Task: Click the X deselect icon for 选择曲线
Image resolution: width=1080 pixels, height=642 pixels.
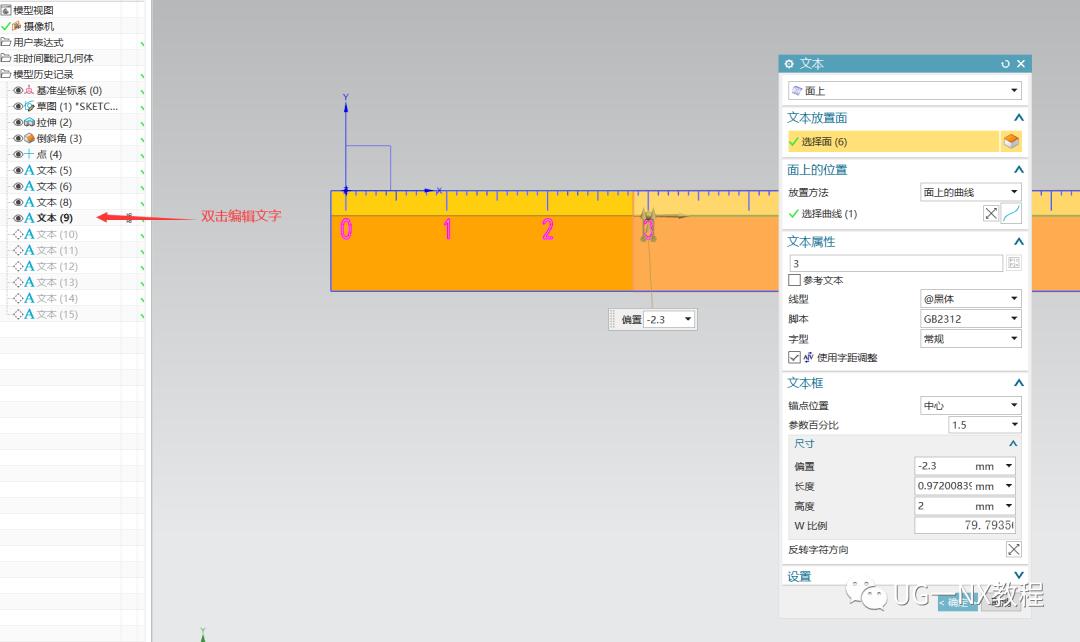Action: coord(990,212)
